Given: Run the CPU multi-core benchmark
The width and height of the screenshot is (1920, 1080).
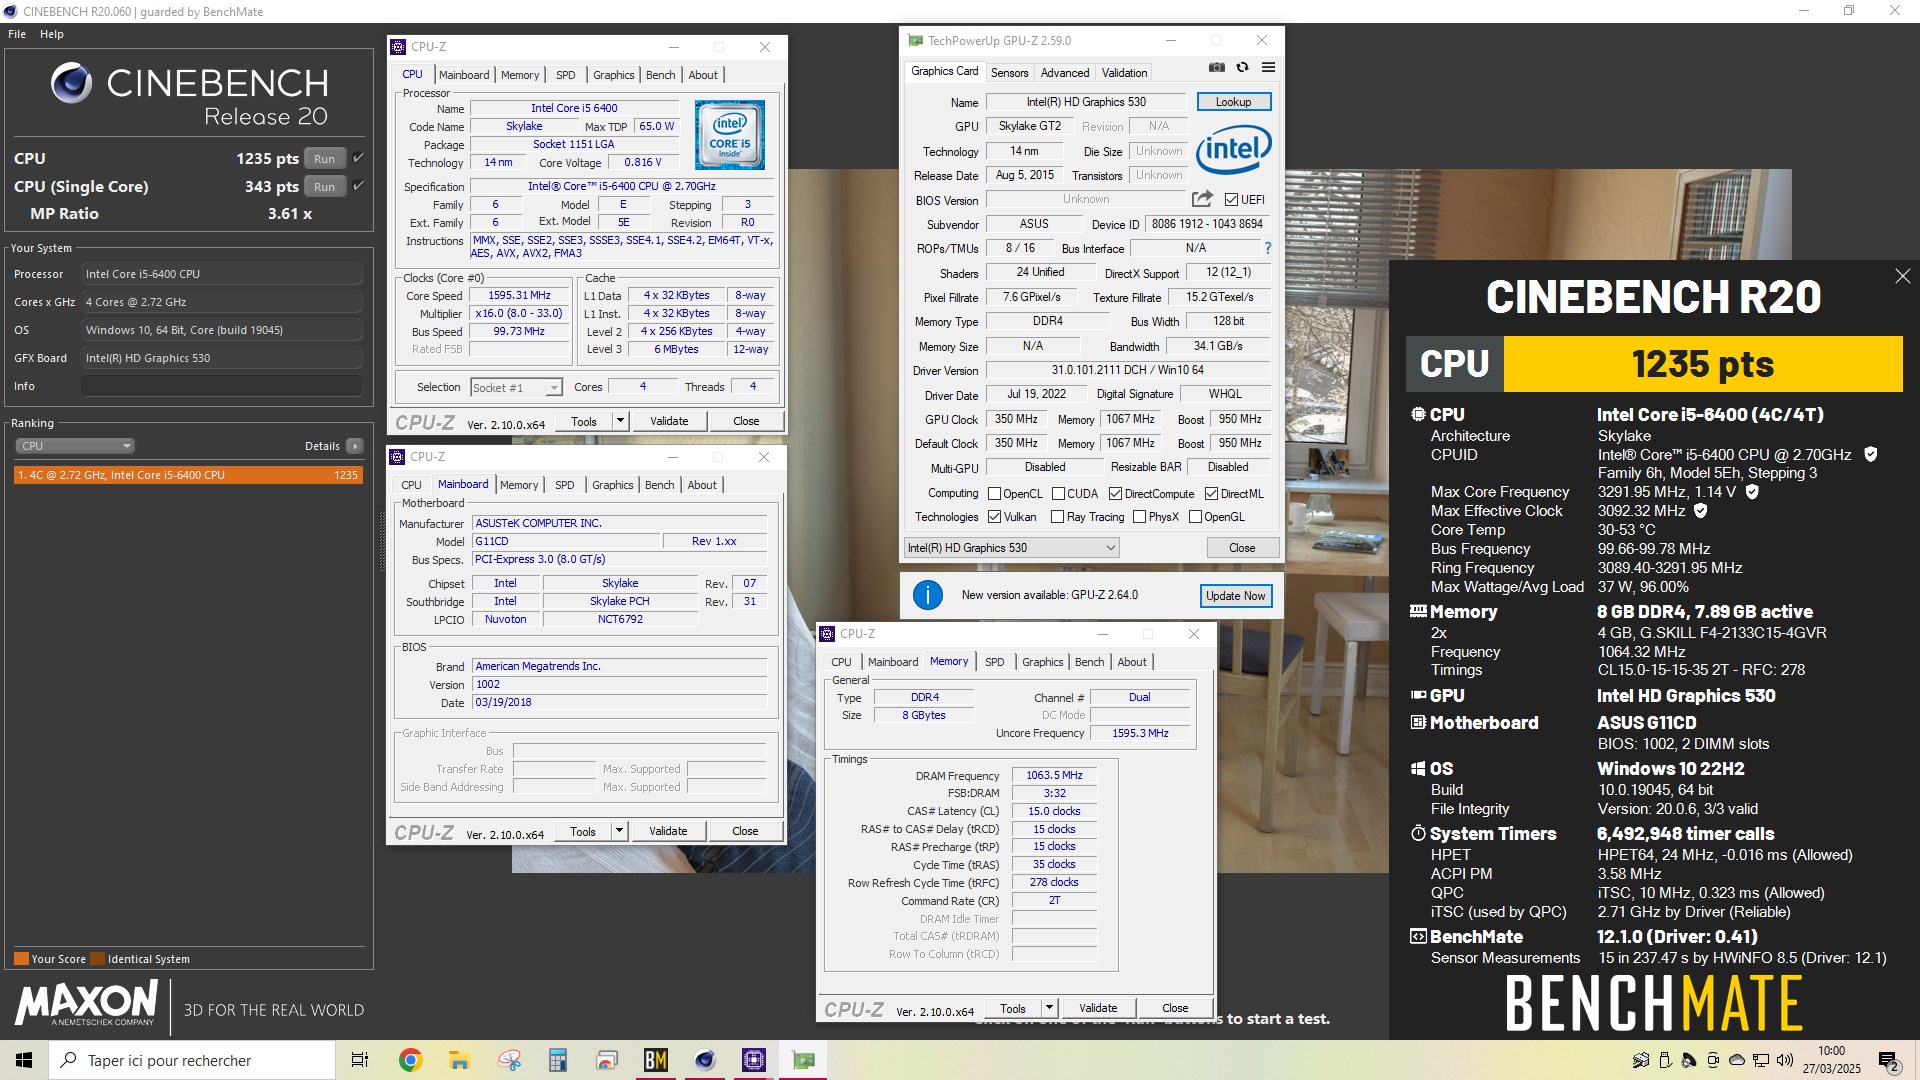Looking at the screenshot, I should [x=325, y=159].
